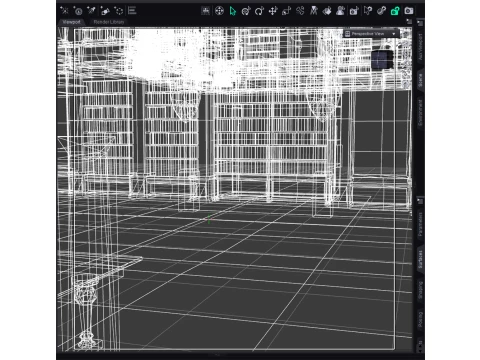The image size is (480, 360).
Task: Select the Joint Editor compass-shaped tool
Action: coord(314,11)
